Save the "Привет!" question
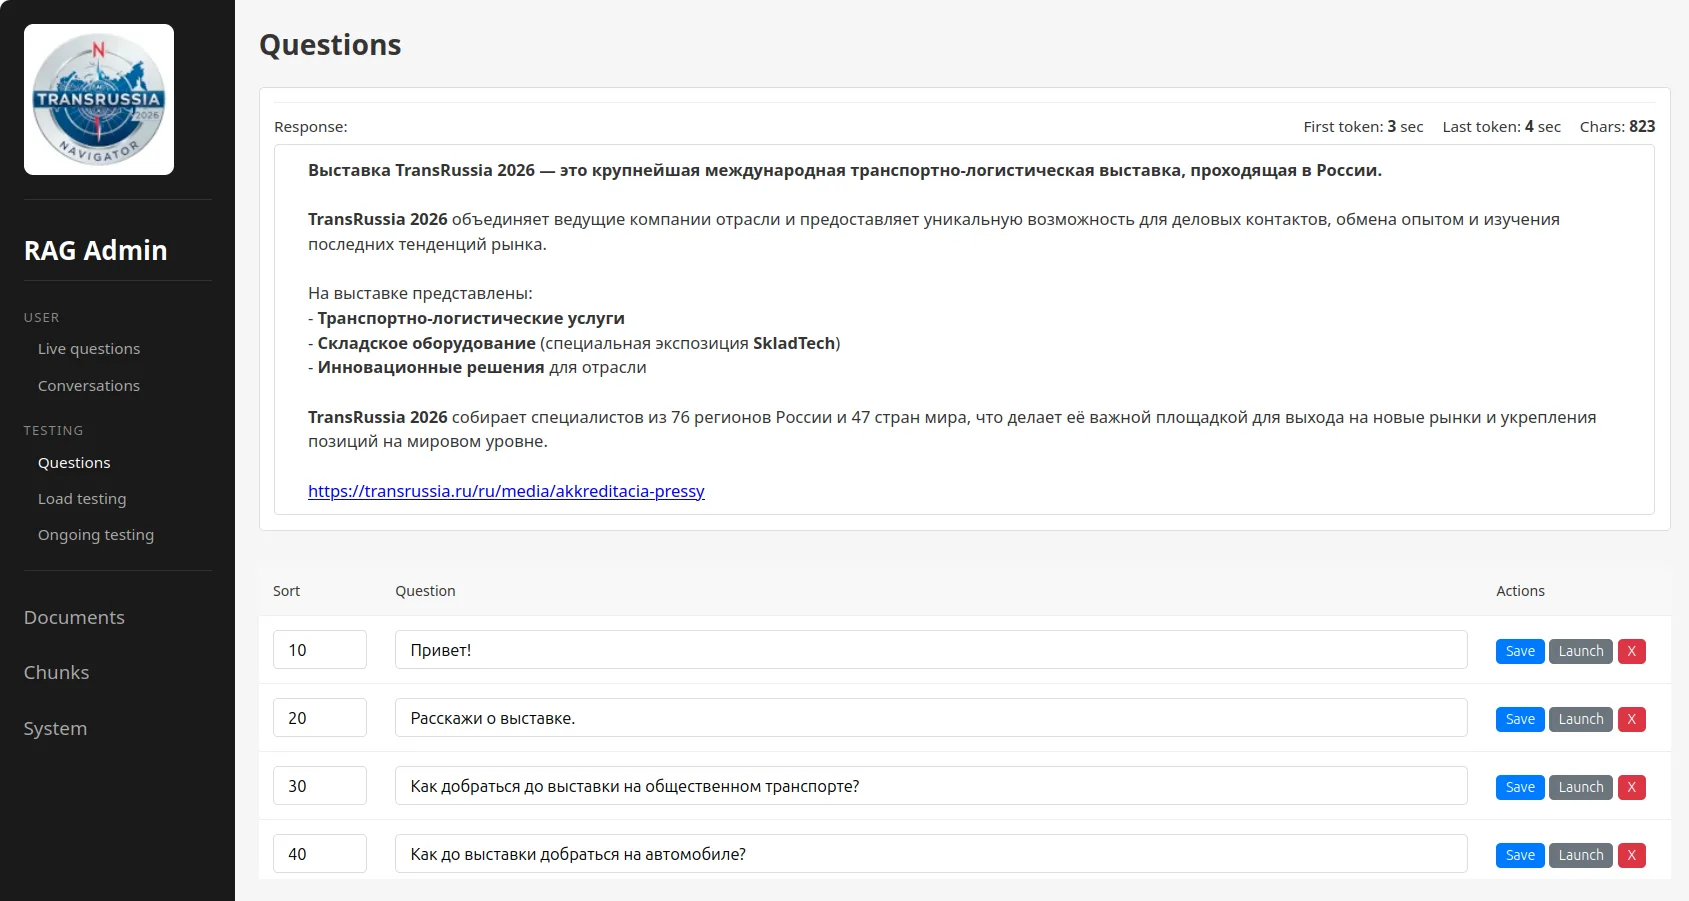This screenshot has height=901, width=1689. pos(1520,651)
